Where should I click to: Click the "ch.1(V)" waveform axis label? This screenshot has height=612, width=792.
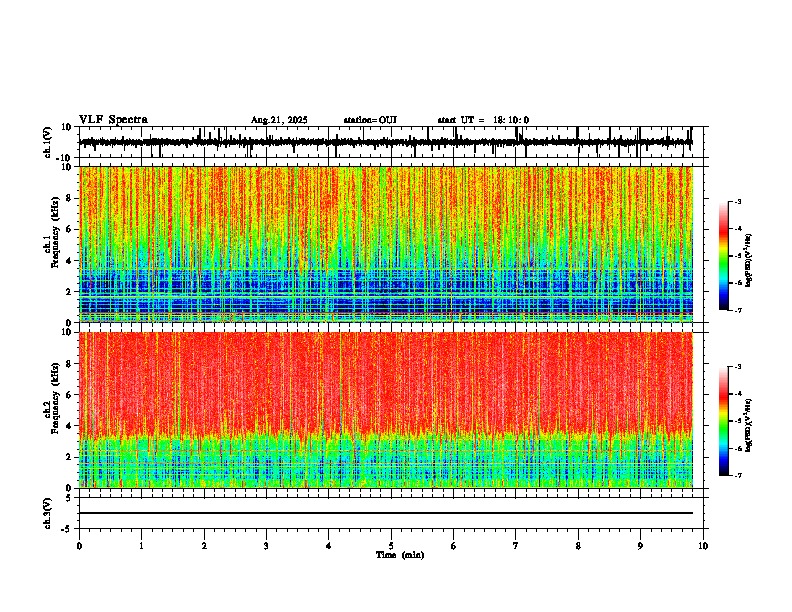coord(48,142)
